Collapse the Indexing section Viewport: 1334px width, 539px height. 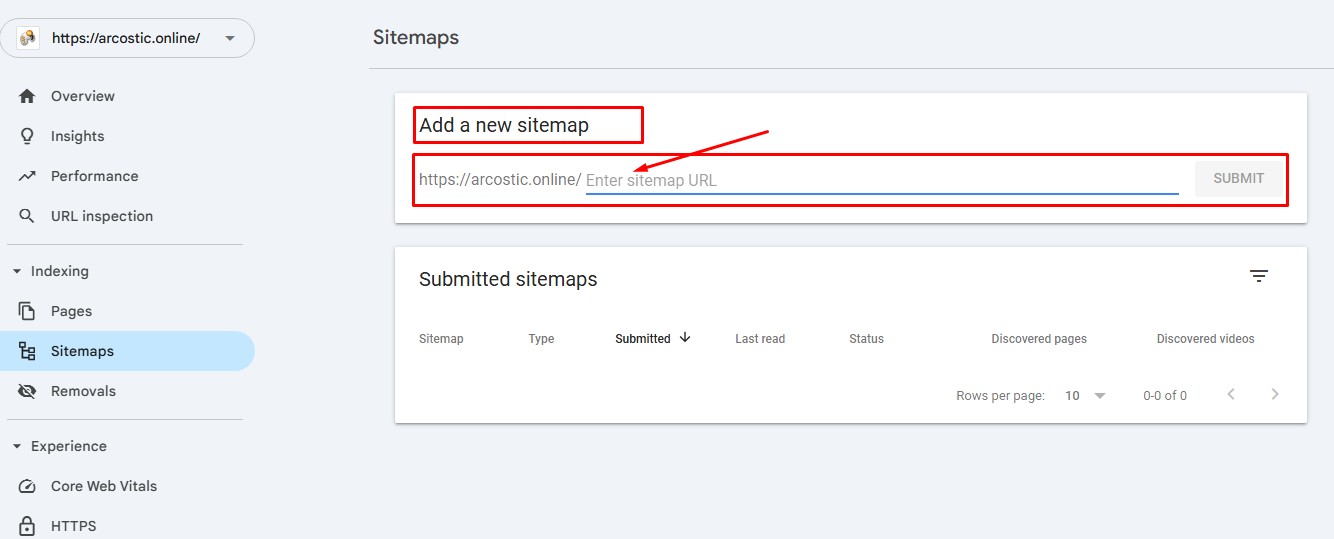coord(17,271)
